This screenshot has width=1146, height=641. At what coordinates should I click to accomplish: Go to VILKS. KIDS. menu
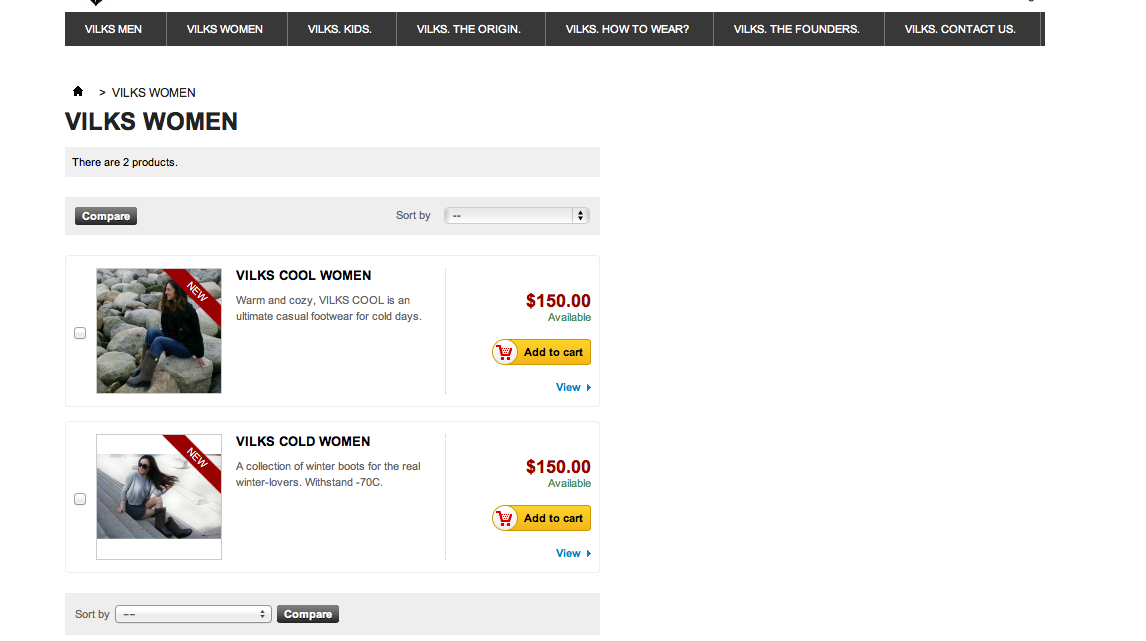coord(340,29)
